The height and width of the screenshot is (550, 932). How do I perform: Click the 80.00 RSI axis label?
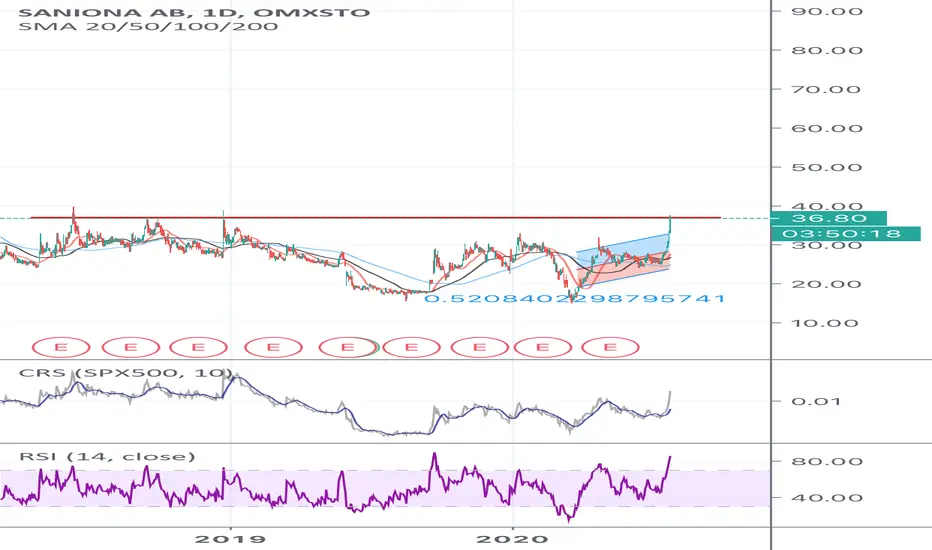[827, 461]
